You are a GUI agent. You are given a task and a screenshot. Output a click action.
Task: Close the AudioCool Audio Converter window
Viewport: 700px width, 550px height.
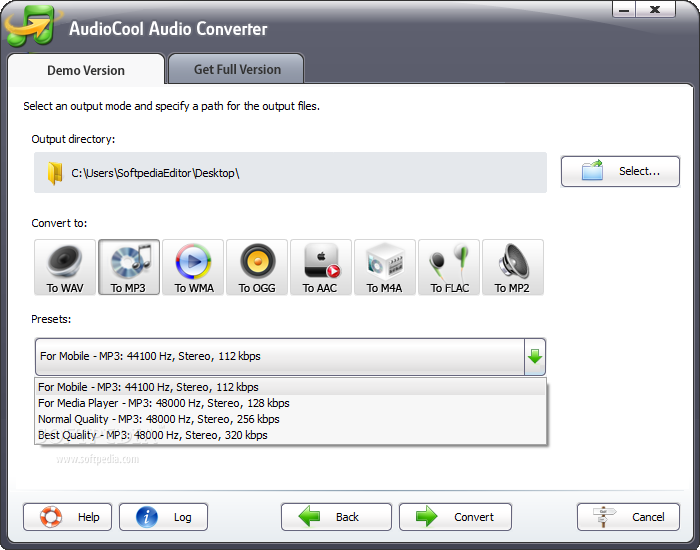click(x=655, y=10)
